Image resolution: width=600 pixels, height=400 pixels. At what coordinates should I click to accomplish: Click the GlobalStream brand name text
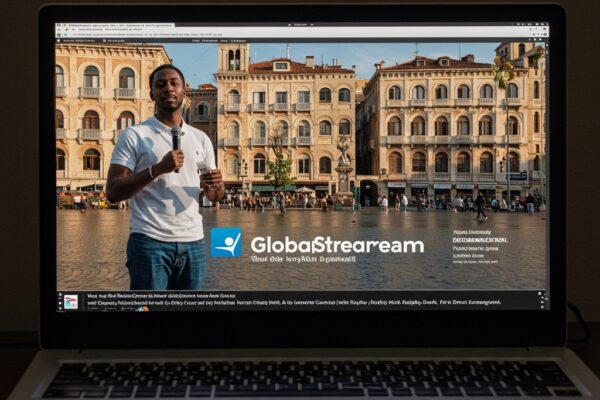pyautogui.click(x=337, y=245)
